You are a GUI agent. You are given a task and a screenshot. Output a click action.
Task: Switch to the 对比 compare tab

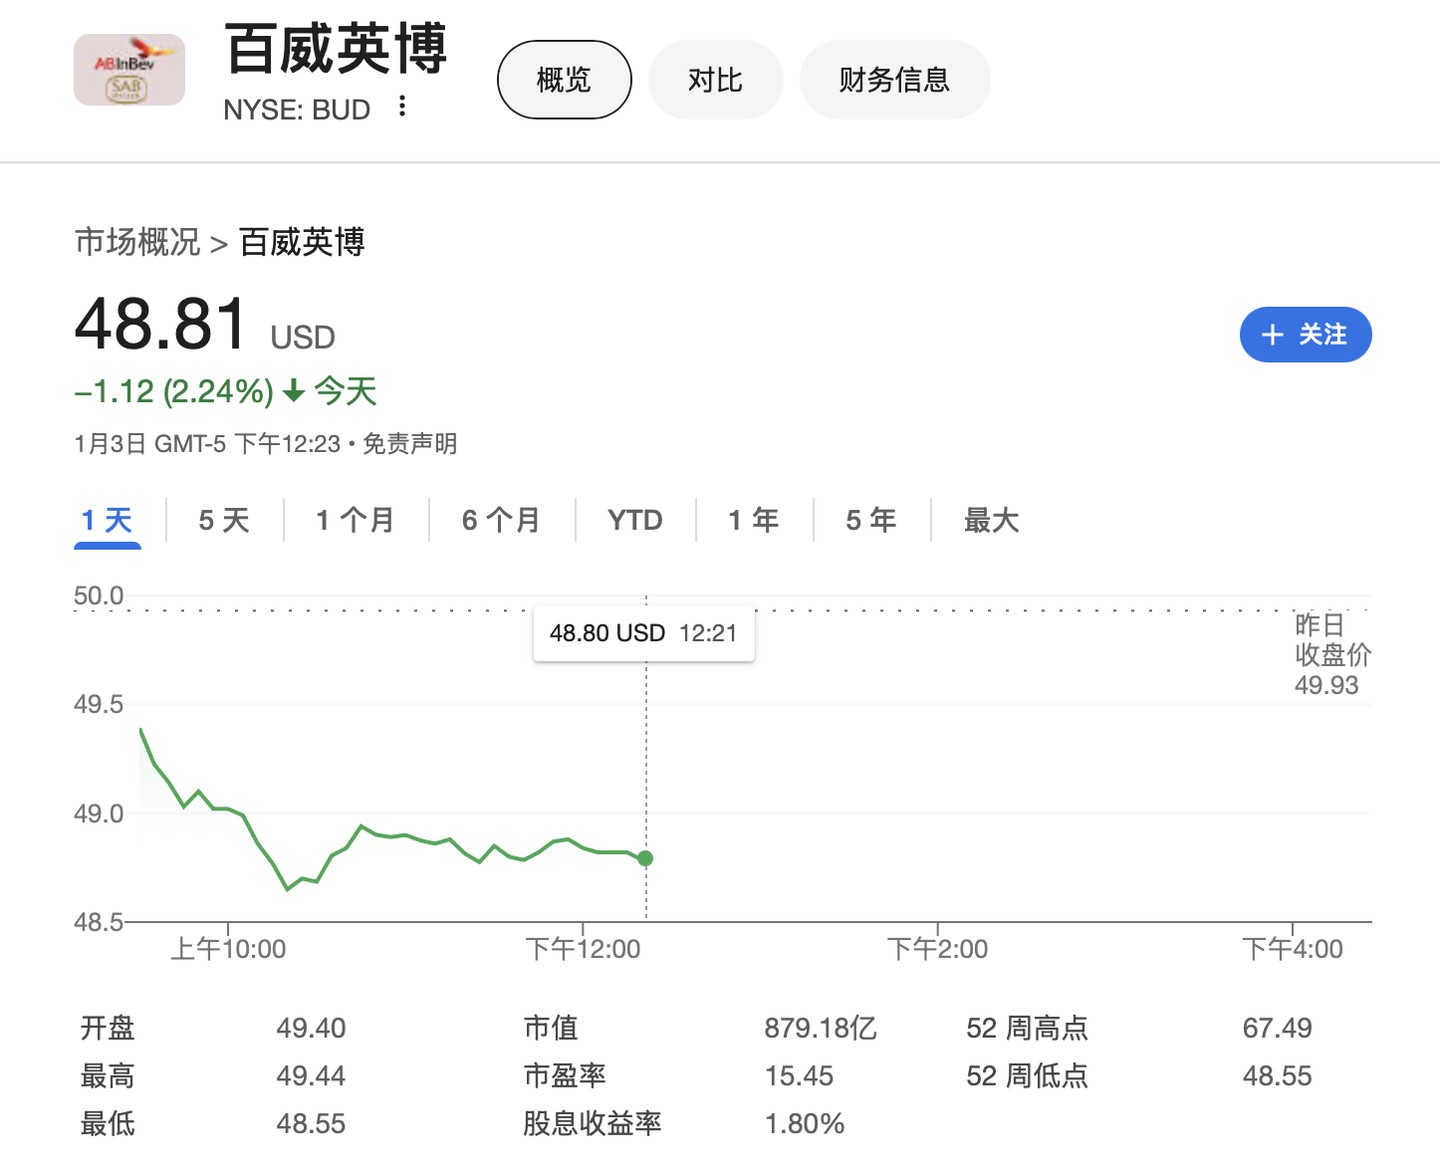pos(715,80)
